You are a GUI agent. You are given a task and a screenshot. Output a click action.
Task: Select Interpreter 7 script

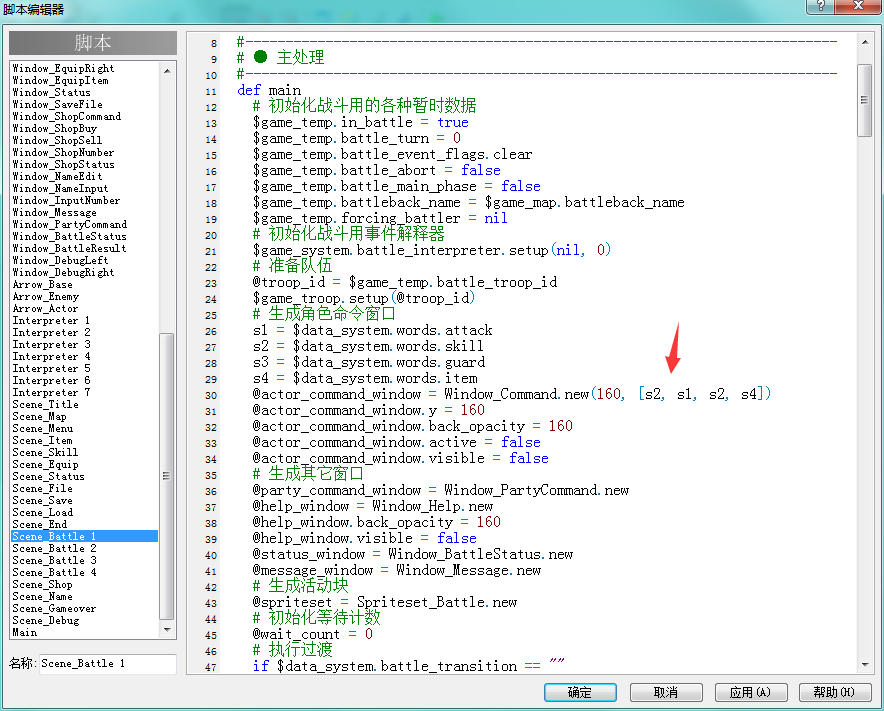[x=51, y=392]
